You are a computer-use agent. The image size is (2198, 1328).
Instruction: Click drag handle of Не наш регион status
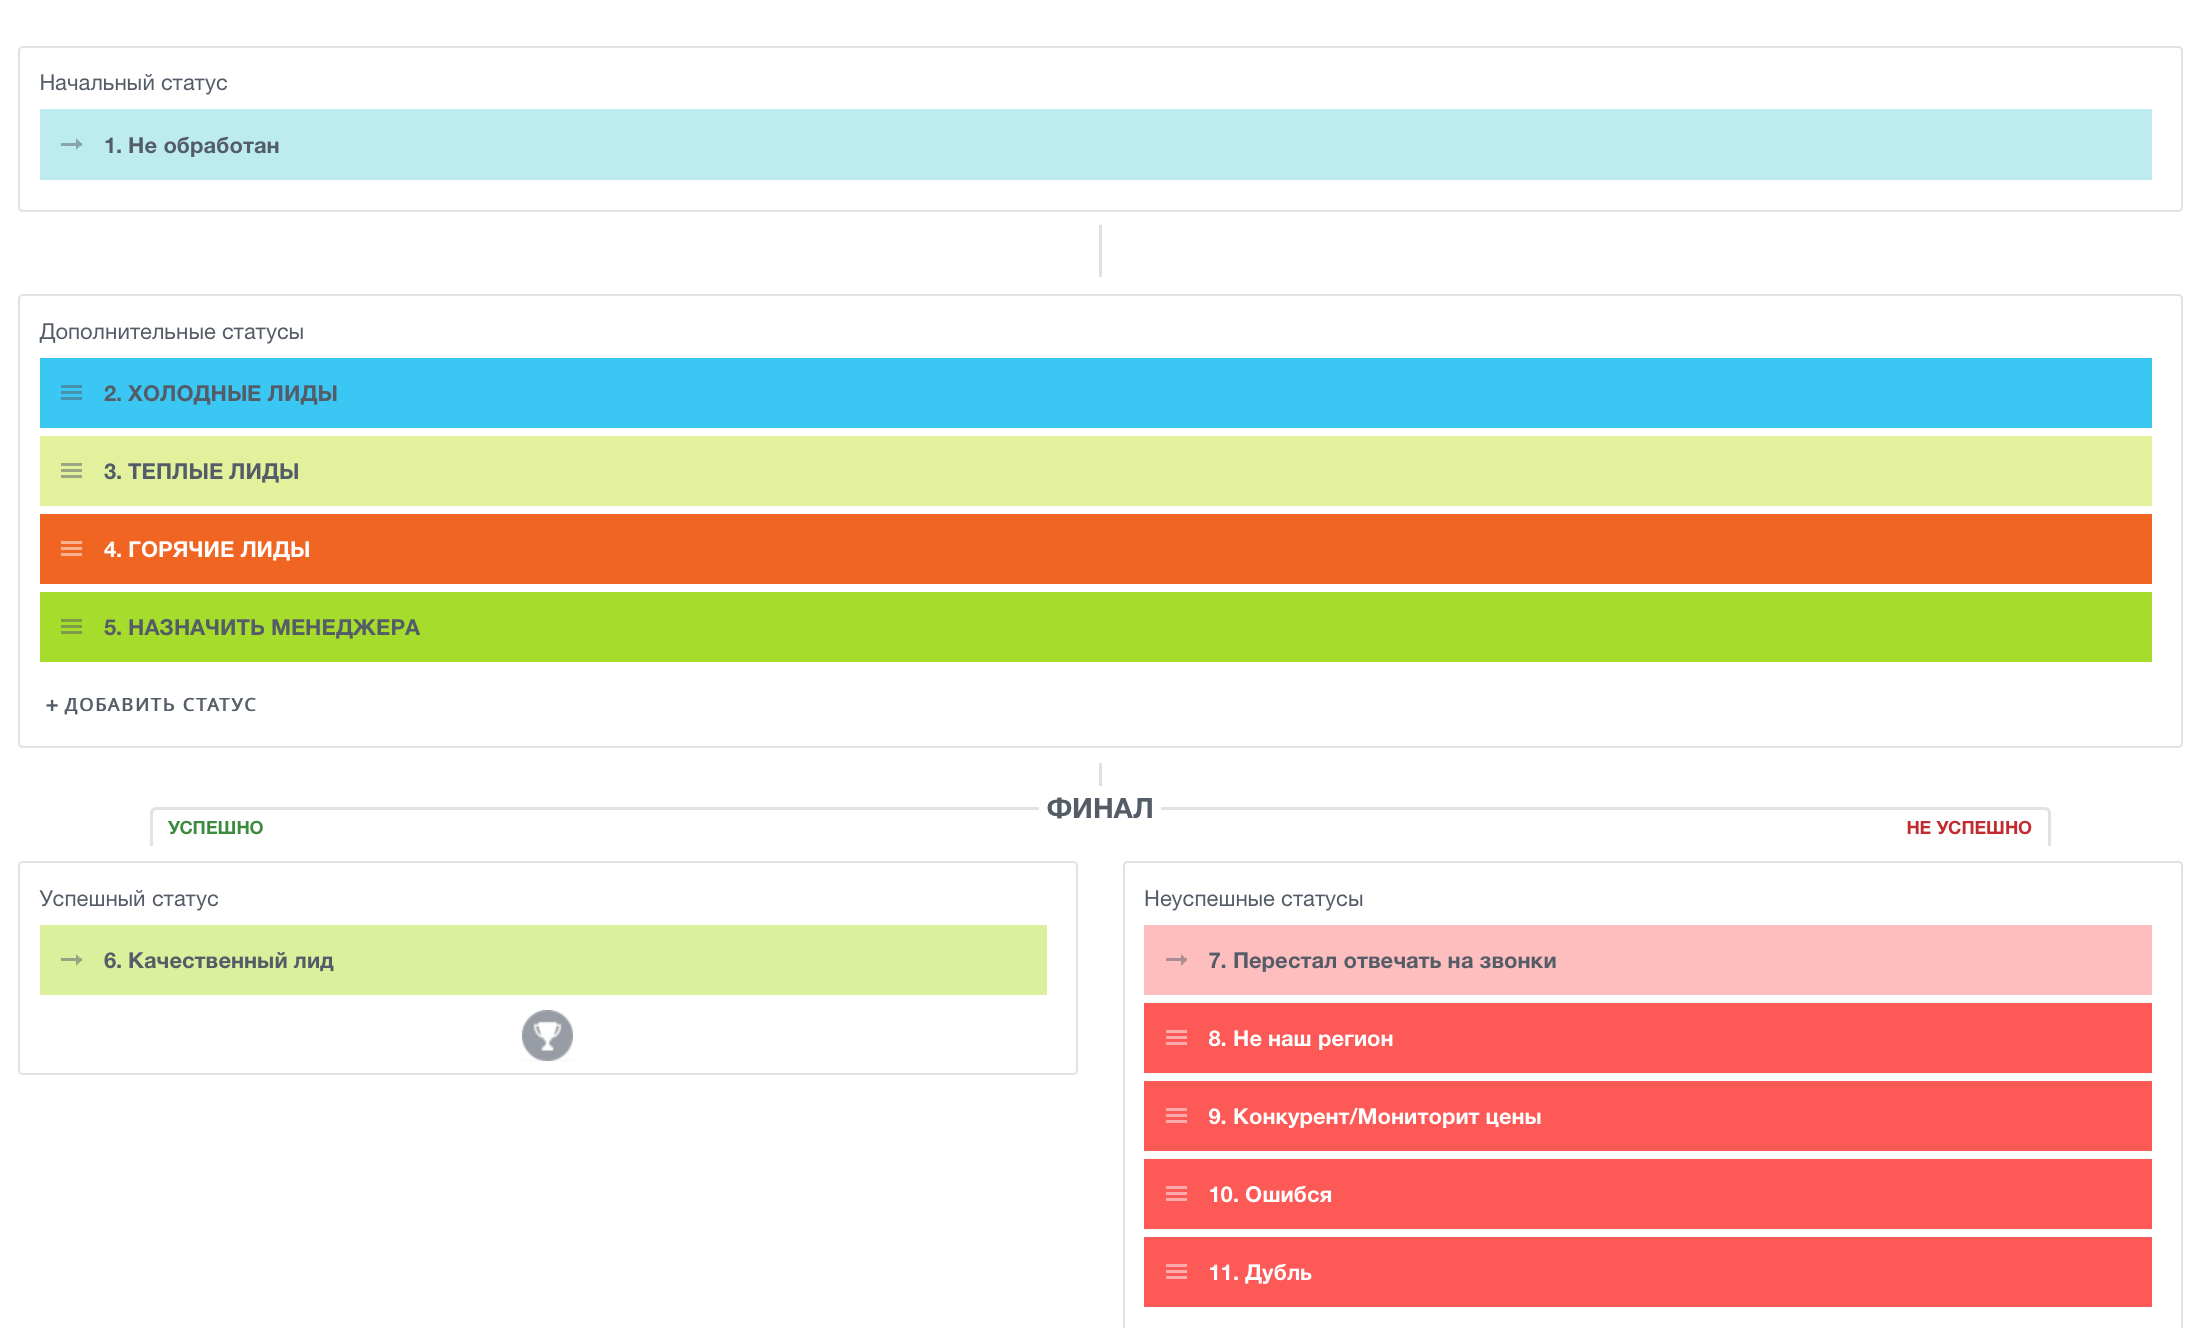1176,1038
